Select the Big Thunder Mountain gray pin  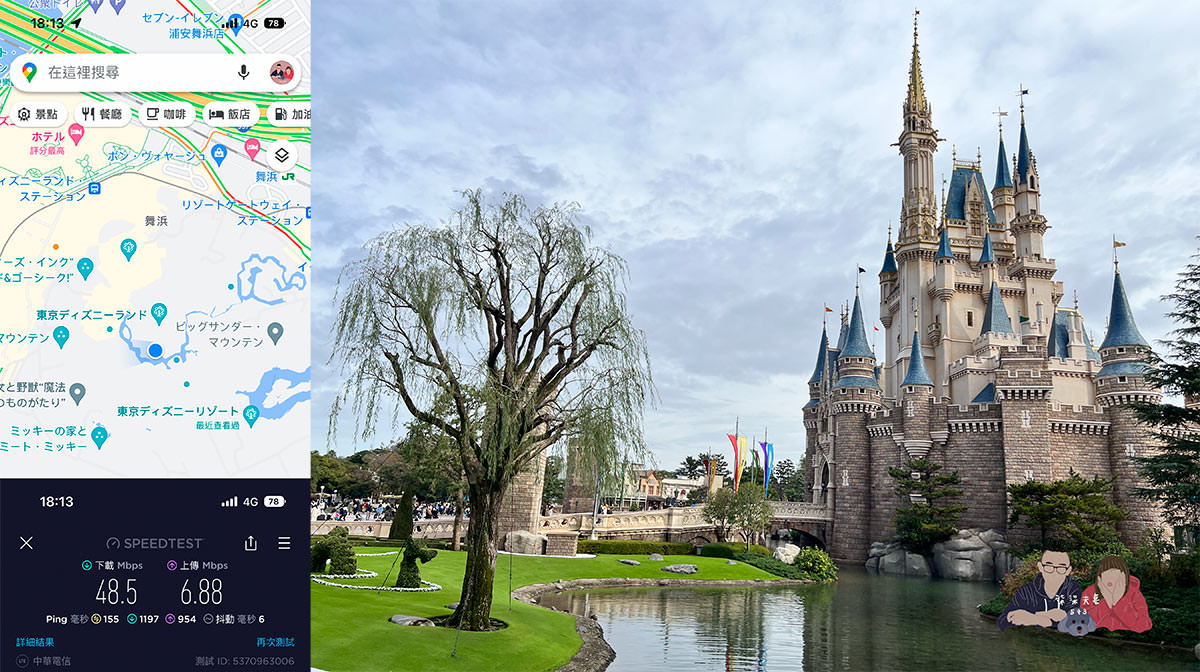275,331
